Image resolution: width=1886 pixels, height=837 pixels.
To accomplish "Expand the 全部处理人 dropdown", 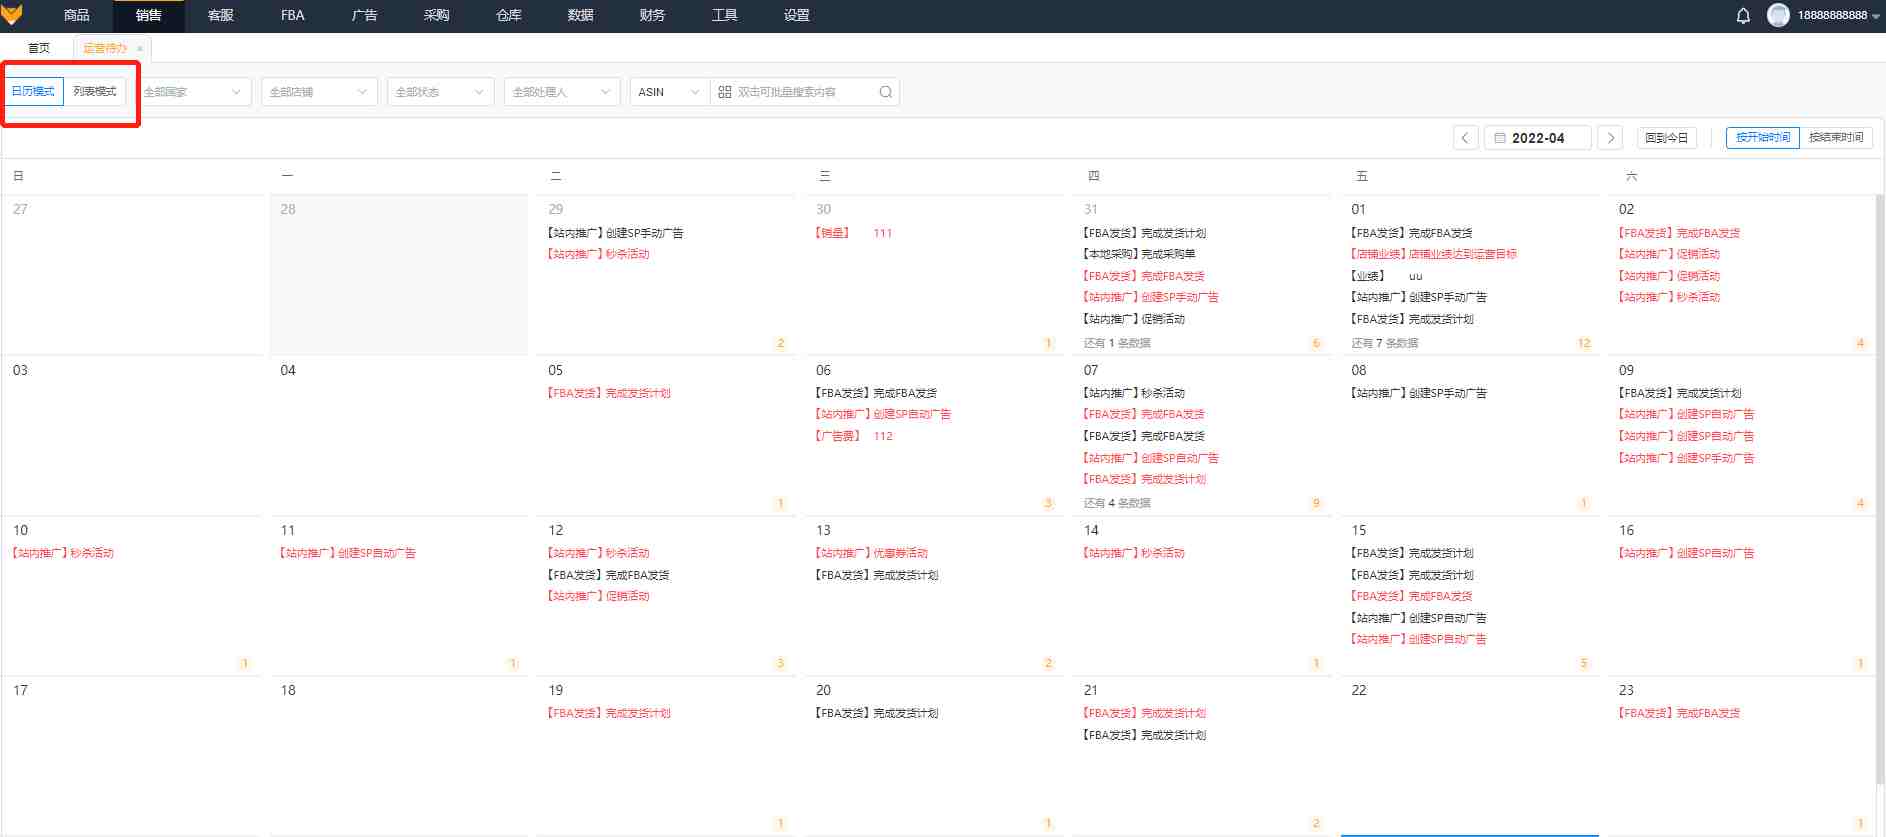I will coord(562,92).
